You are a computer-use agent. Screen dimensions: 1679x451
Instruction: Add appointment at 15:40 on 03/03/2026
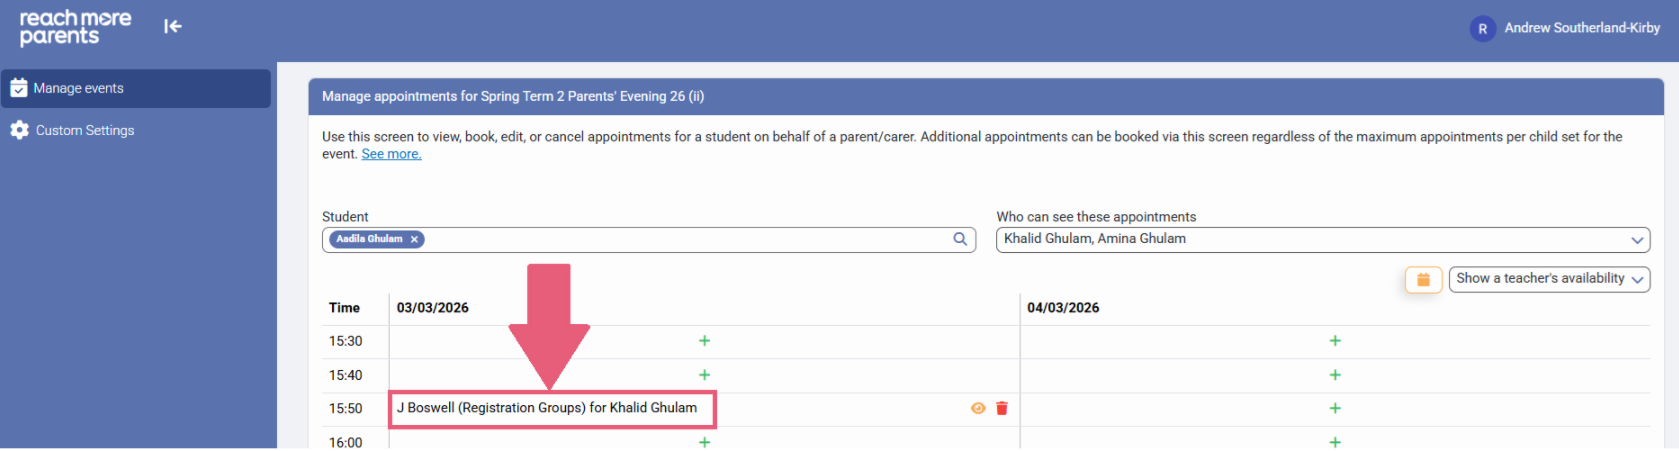[704, 376]
